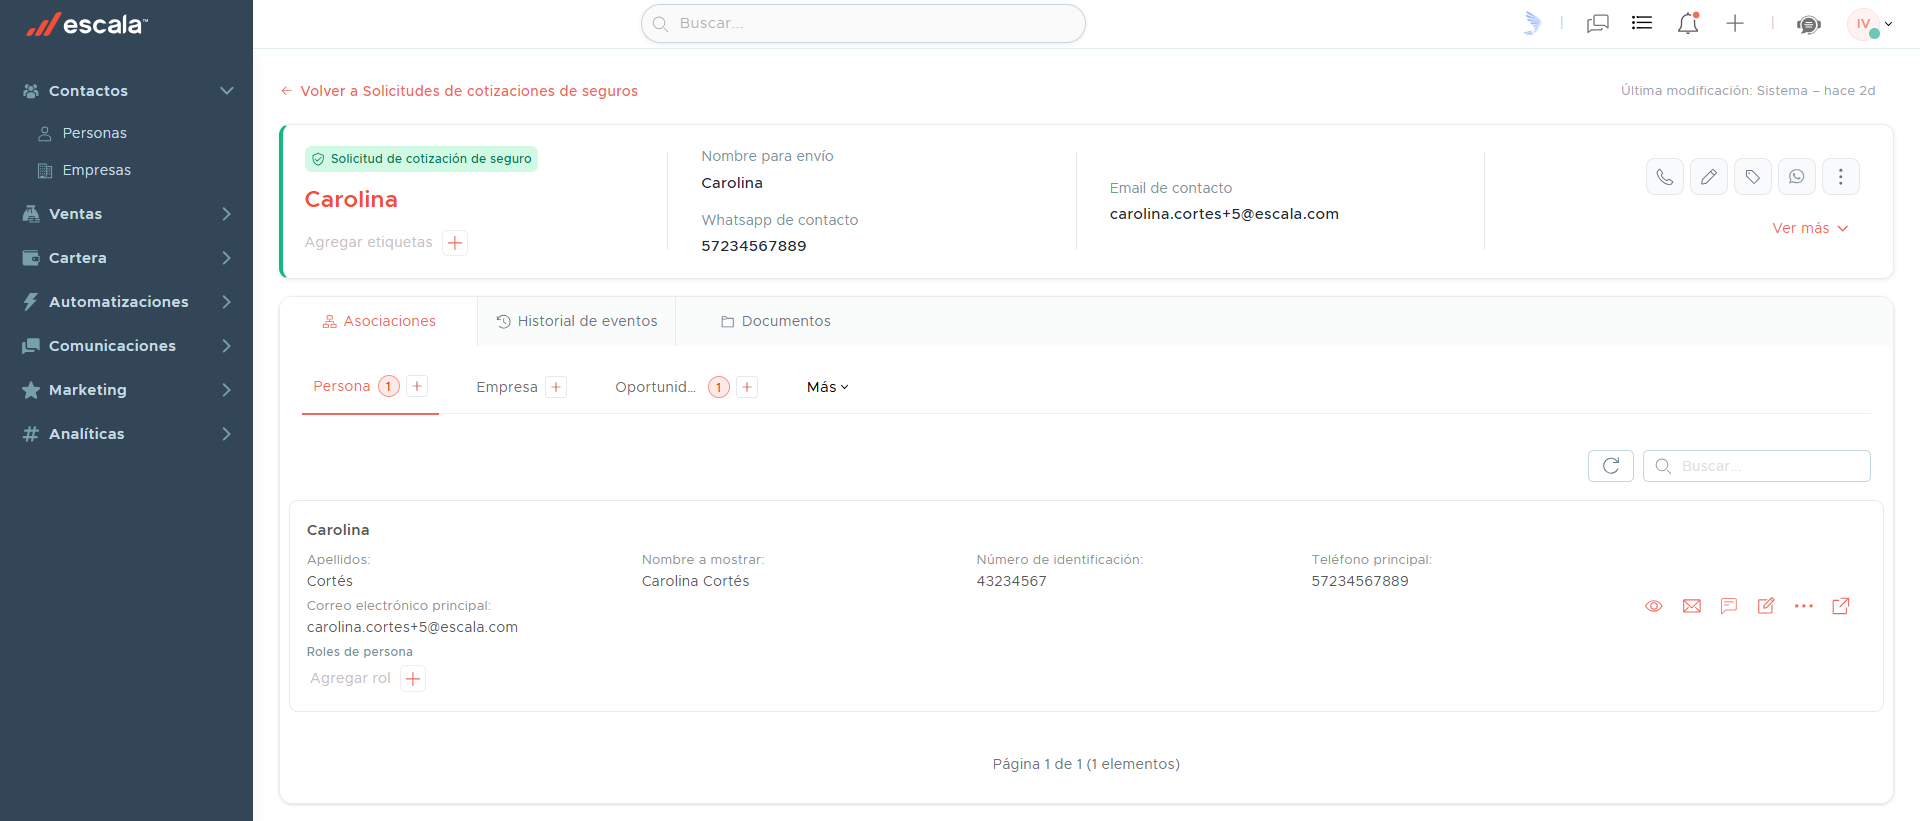The width and height of the screenshot is (1920, 821).
Task: Open horizontal three-dots menu on Carolina row
Action: [x=1804, y=606]
